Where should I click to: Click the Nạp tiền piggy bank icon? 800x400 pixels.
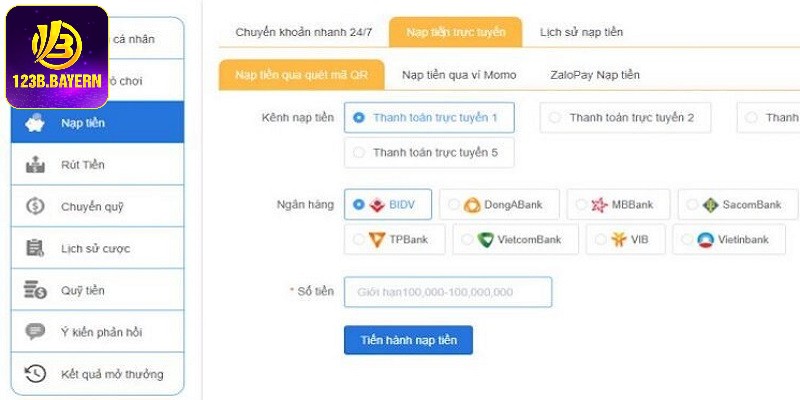point(35,123)
